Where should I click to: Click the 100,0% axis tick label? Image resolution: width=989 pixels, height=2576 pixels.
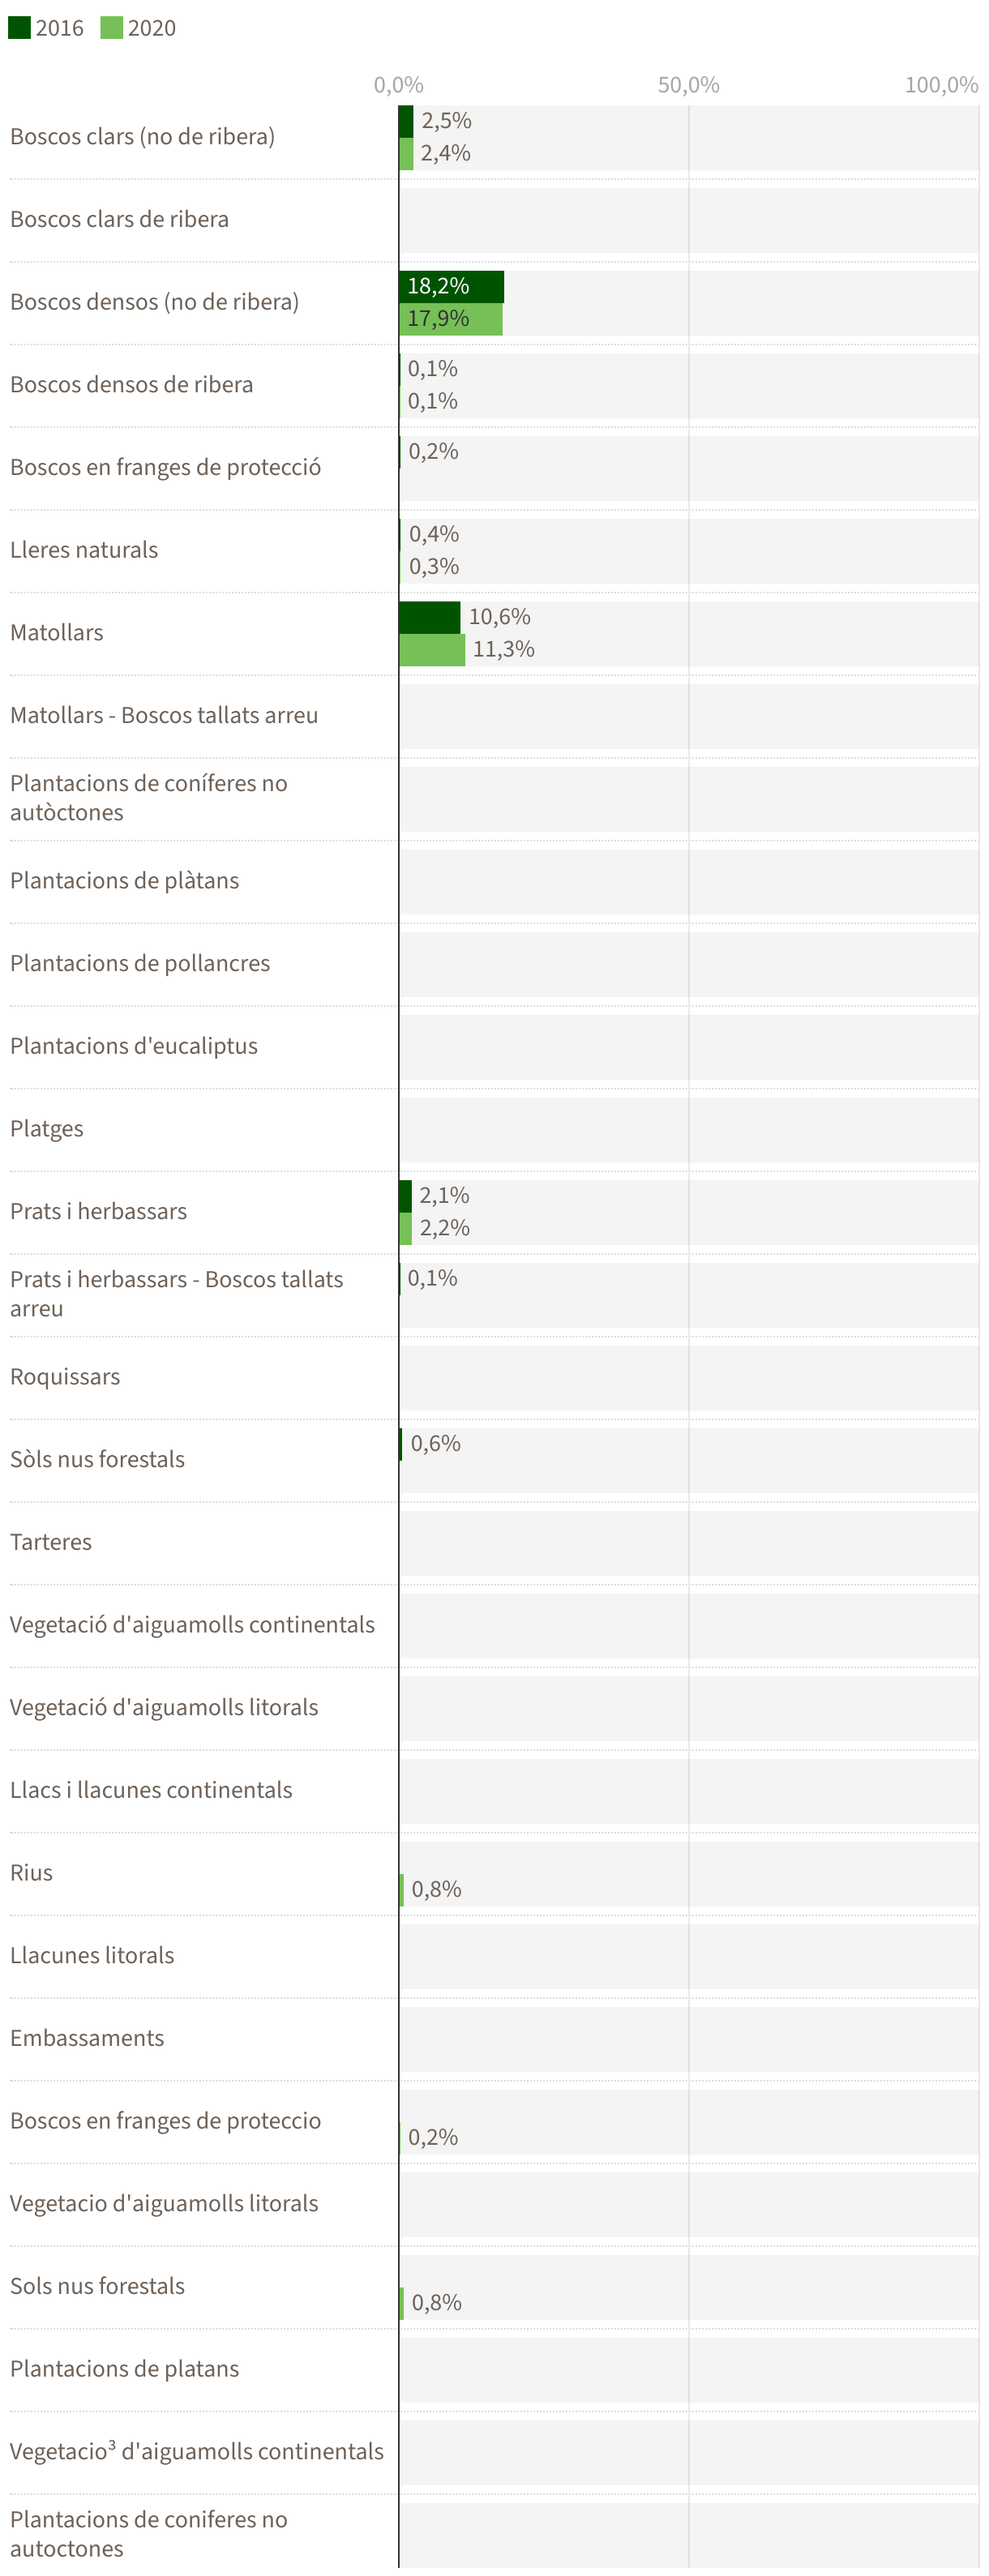pos(941,85)
